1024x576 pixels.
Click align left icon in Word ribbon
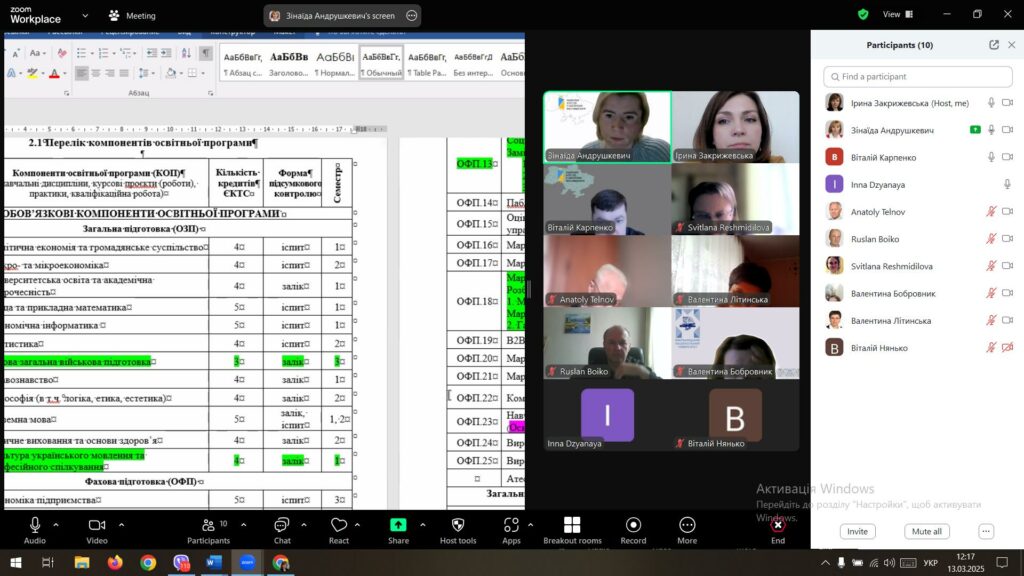click(82, 73)
